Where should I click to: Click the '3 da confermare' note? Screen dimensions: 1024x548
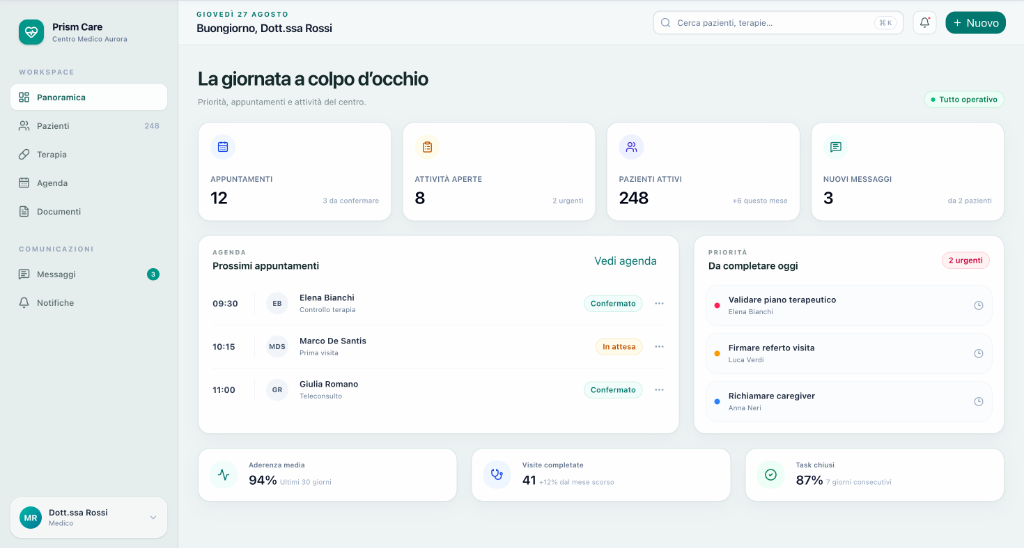tap(351, 201)
